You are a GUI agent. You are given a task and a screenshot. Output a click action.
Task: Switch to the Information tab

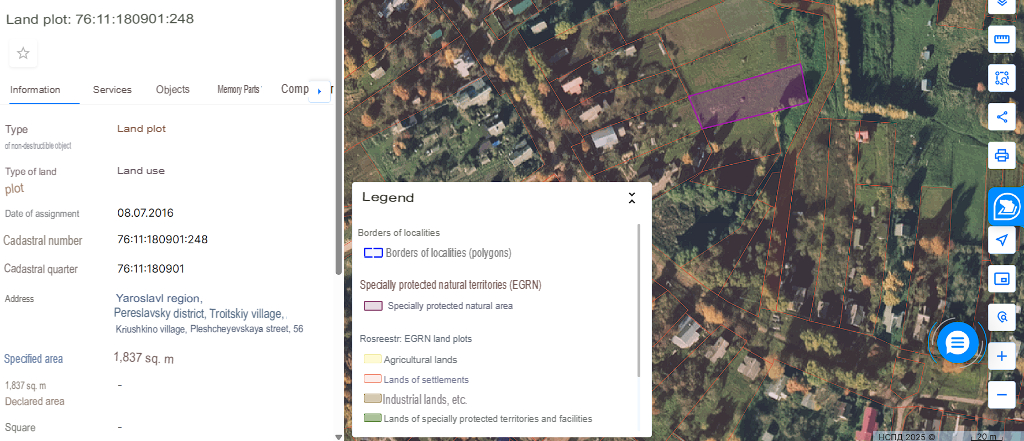point(35,90)
